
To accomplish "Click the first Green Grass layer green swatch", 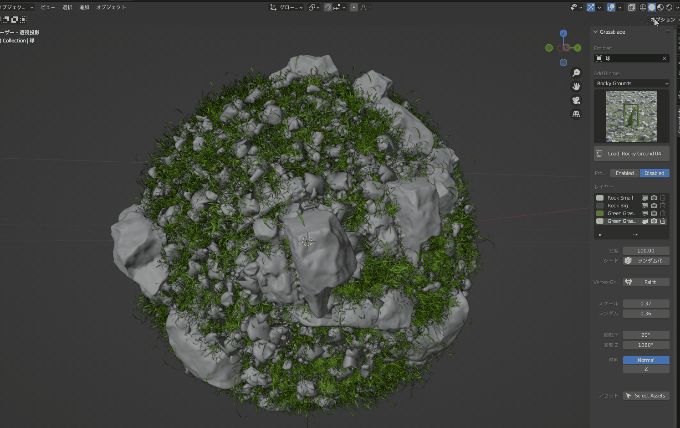I will coord(600,213).
